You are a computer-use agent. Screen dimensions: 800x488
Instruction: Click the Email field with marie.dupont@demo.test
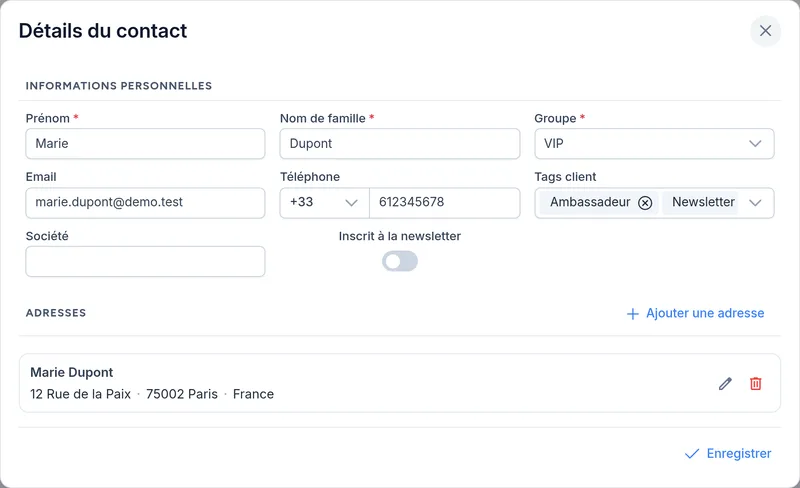click(x=145, y=203)
